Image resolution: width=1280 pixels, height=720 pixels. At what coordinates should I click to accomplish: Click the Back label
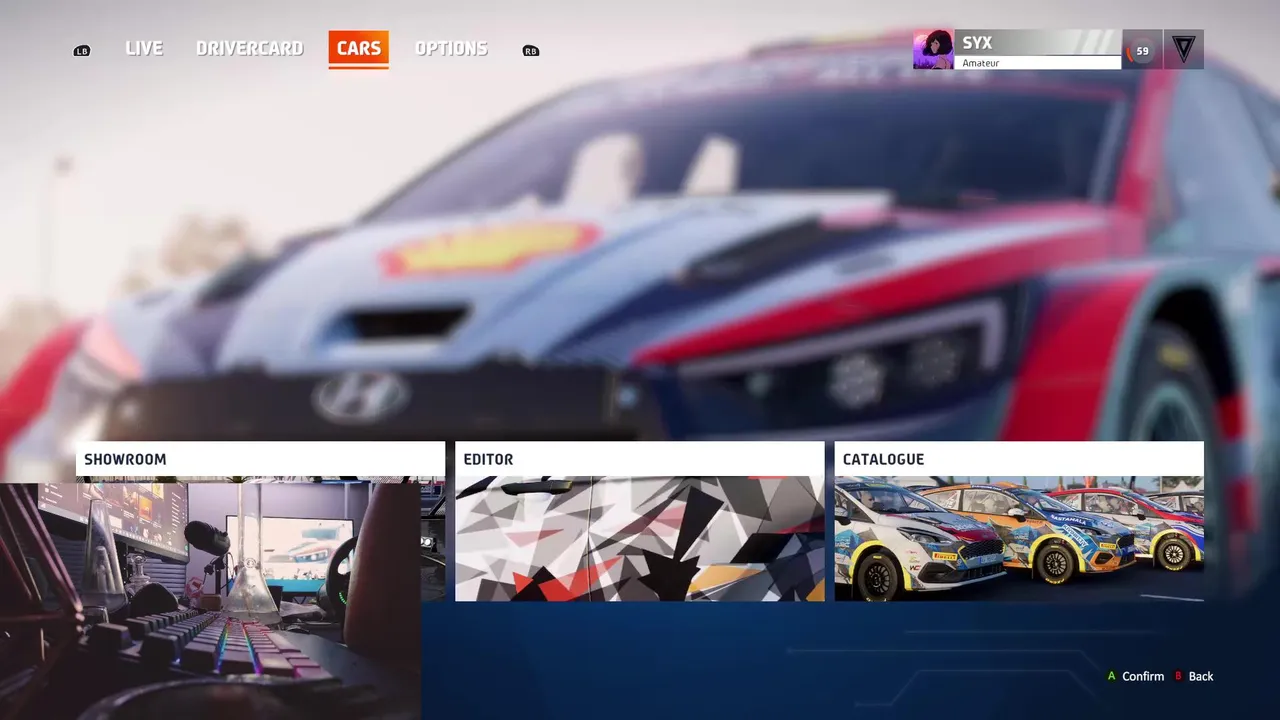[x=1201, y=677]
